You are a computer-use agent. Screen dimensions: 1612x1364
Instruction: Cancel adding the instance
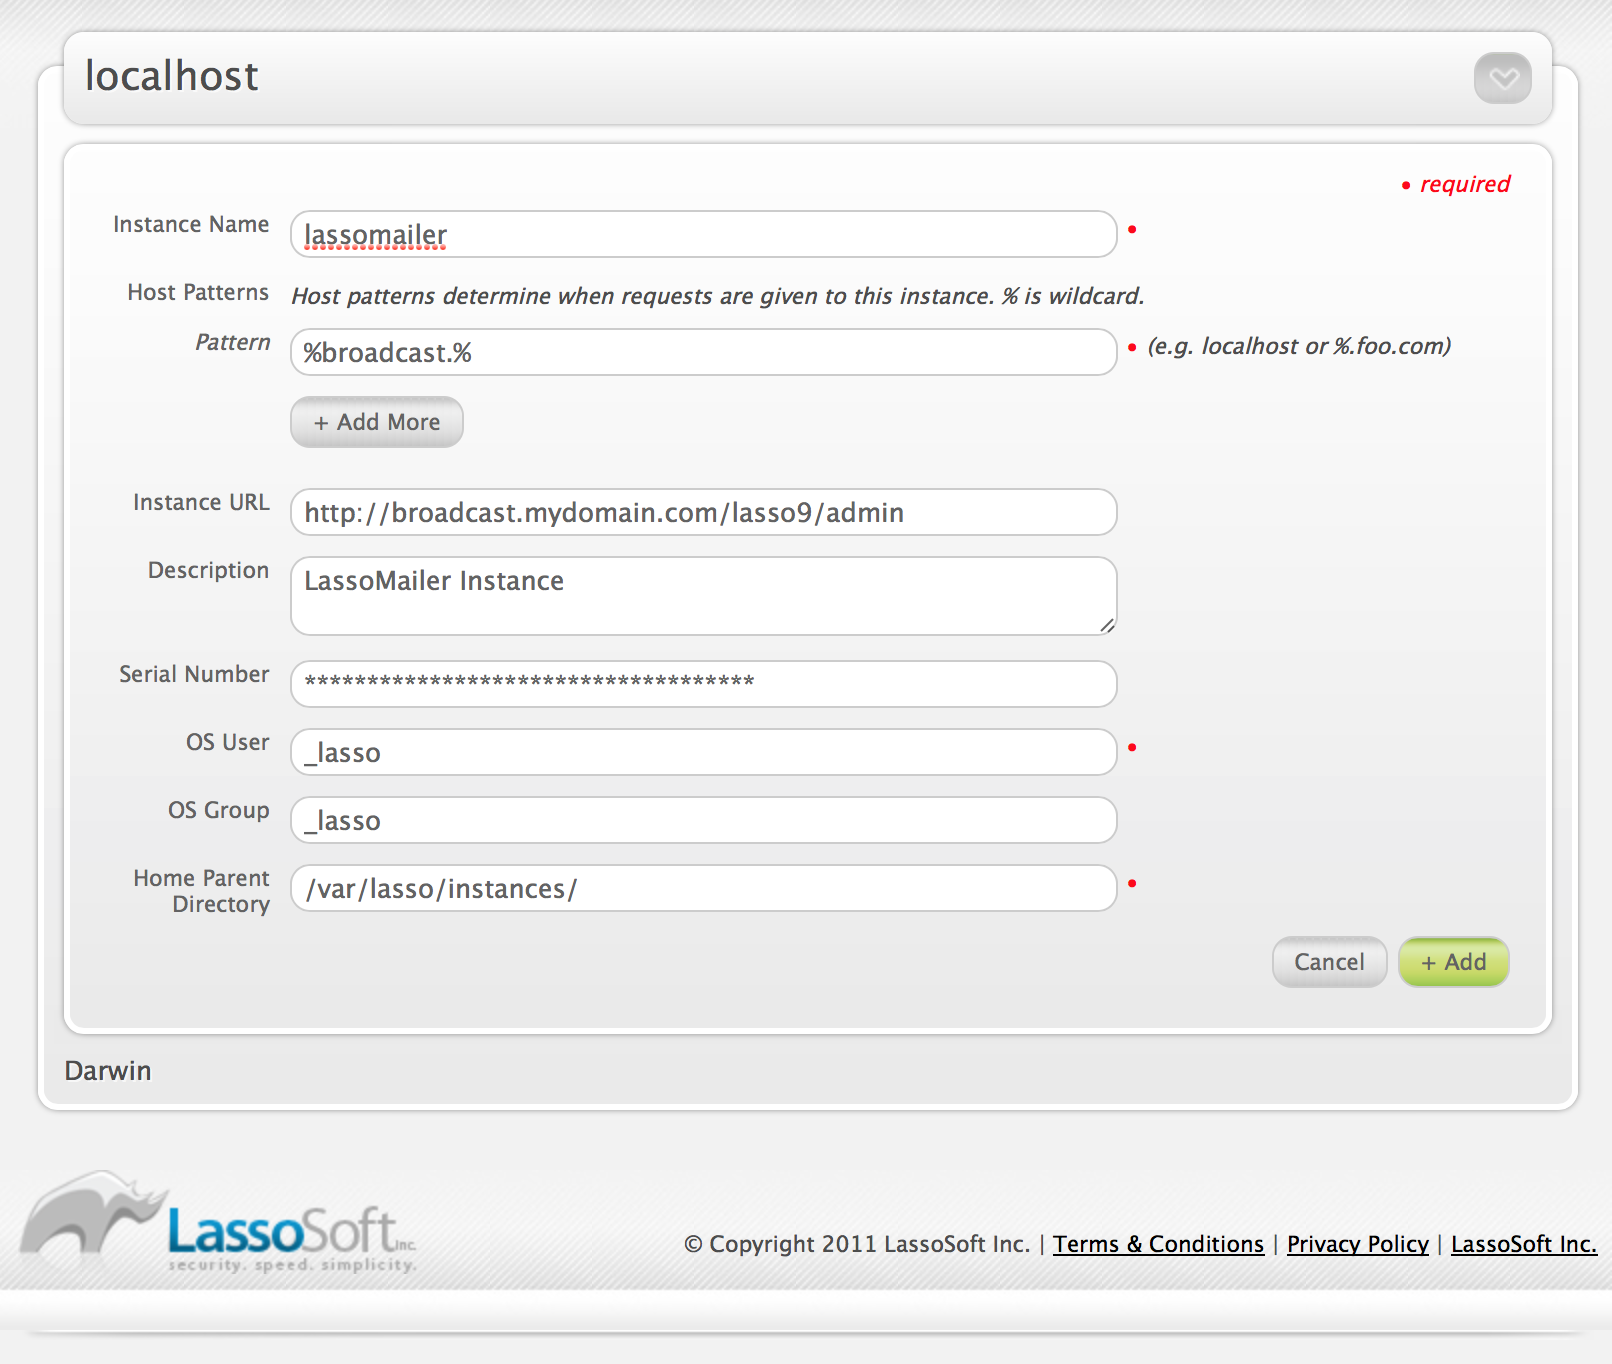click(1329, 962)
